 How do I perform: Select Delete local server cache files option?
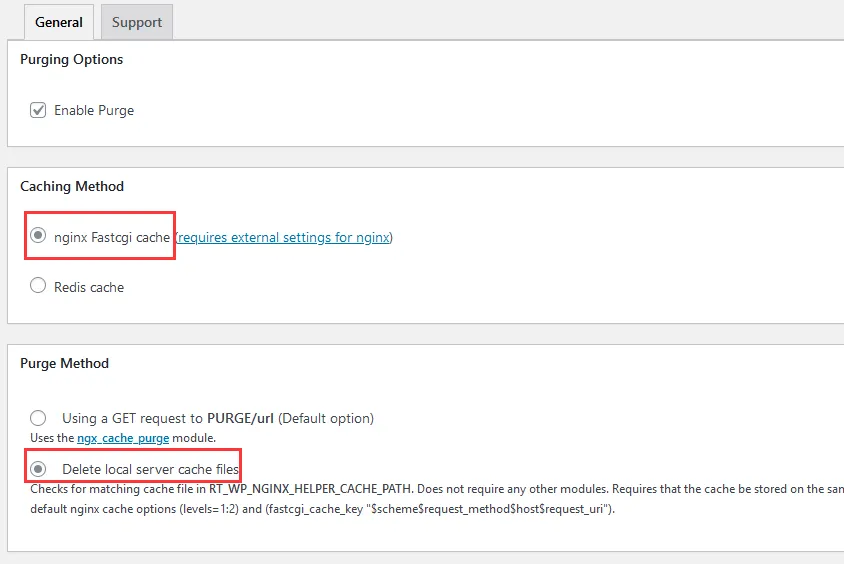coord(38,469)
